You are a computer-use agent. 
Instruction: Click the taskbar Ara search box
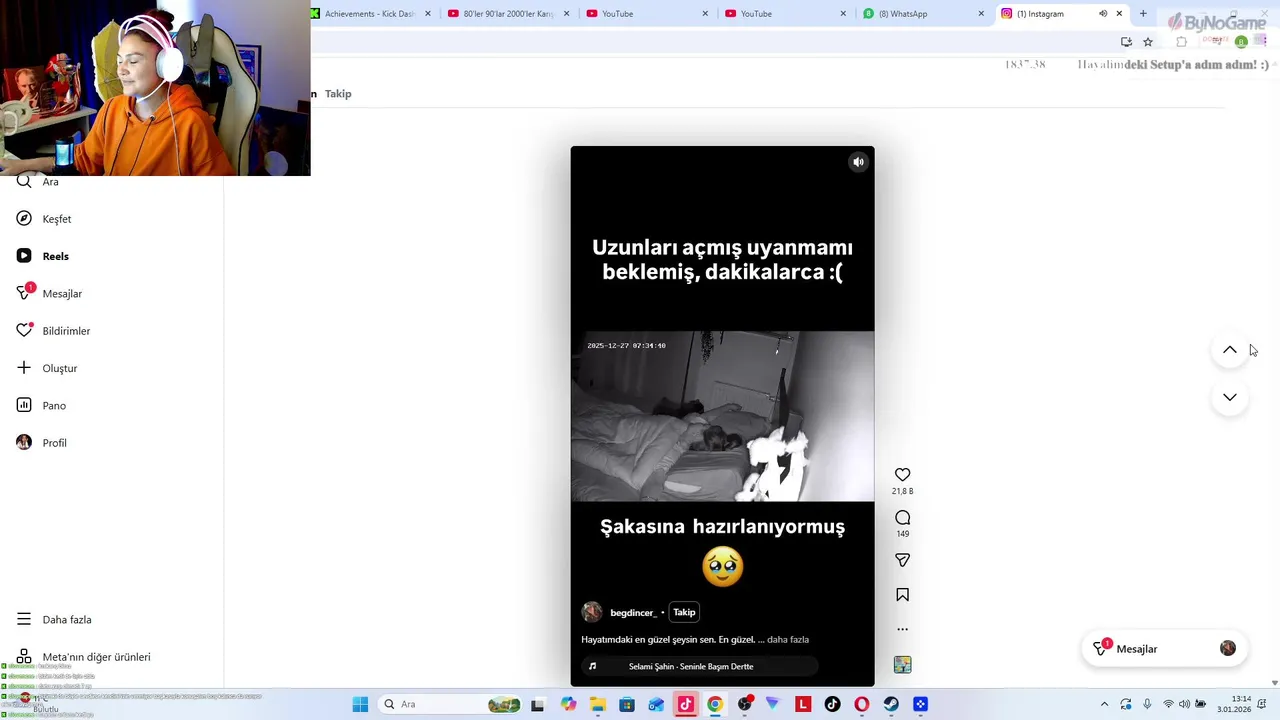[448, 705]
